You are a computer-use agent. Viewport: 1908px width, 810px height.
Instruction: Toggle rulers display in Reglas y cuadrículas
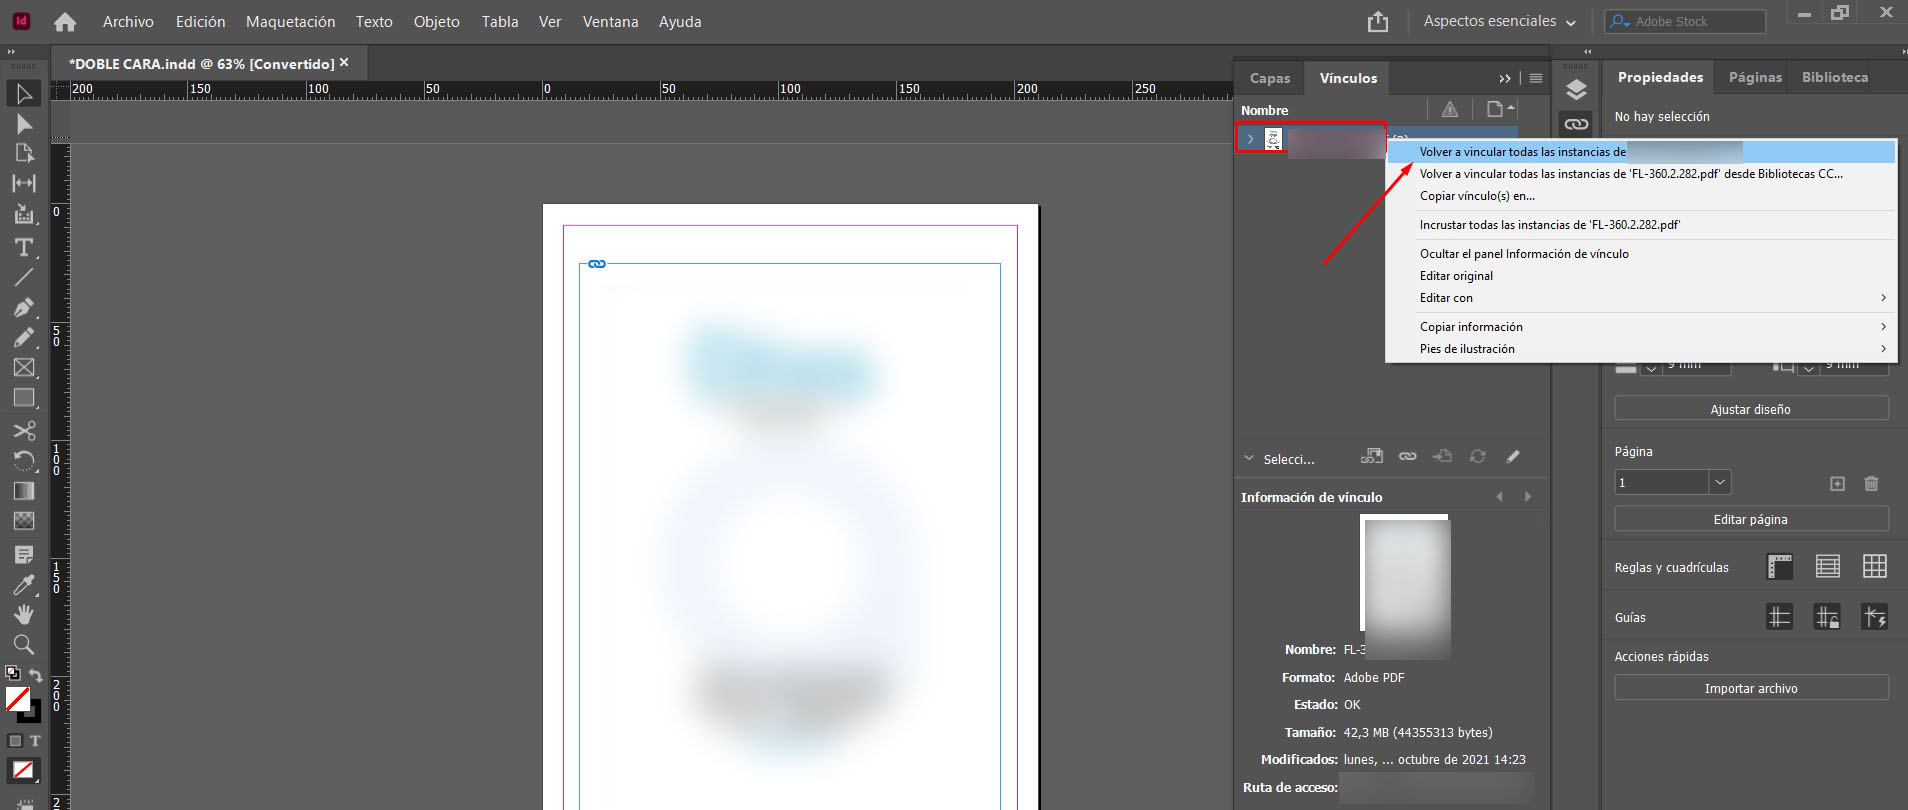tap(1780, 567)
